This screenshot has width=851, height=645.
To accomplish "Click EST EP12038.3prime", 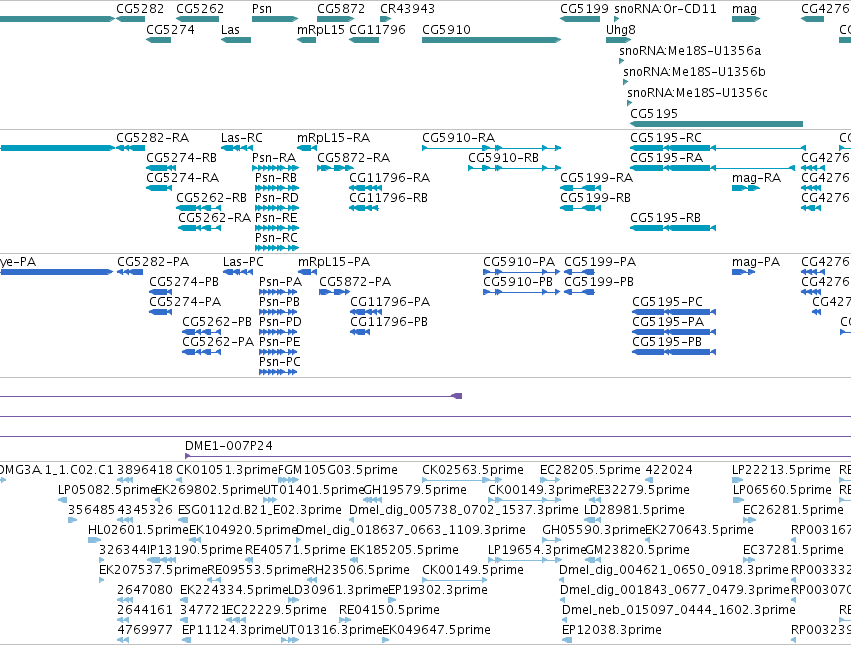I will tap(567, 640).
